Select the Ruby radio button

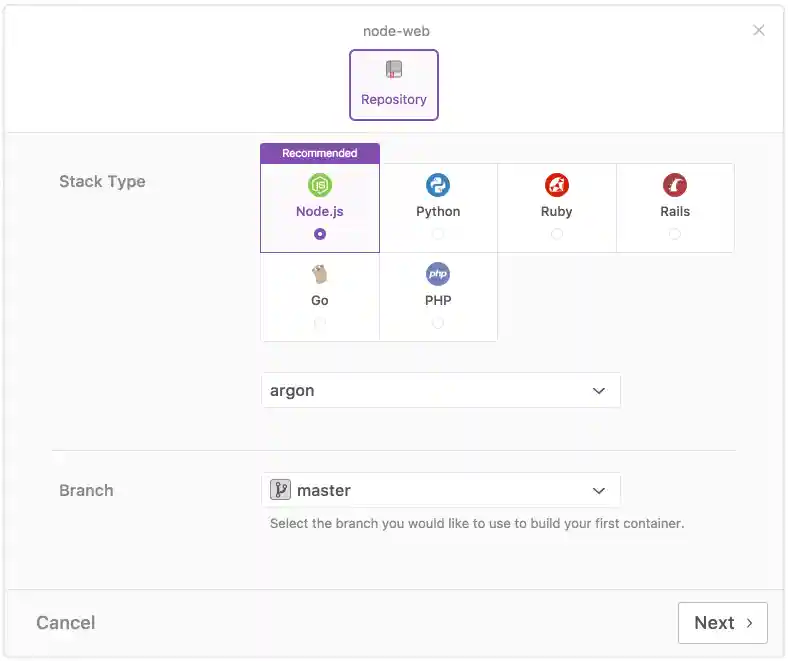(x=557, y=234)
